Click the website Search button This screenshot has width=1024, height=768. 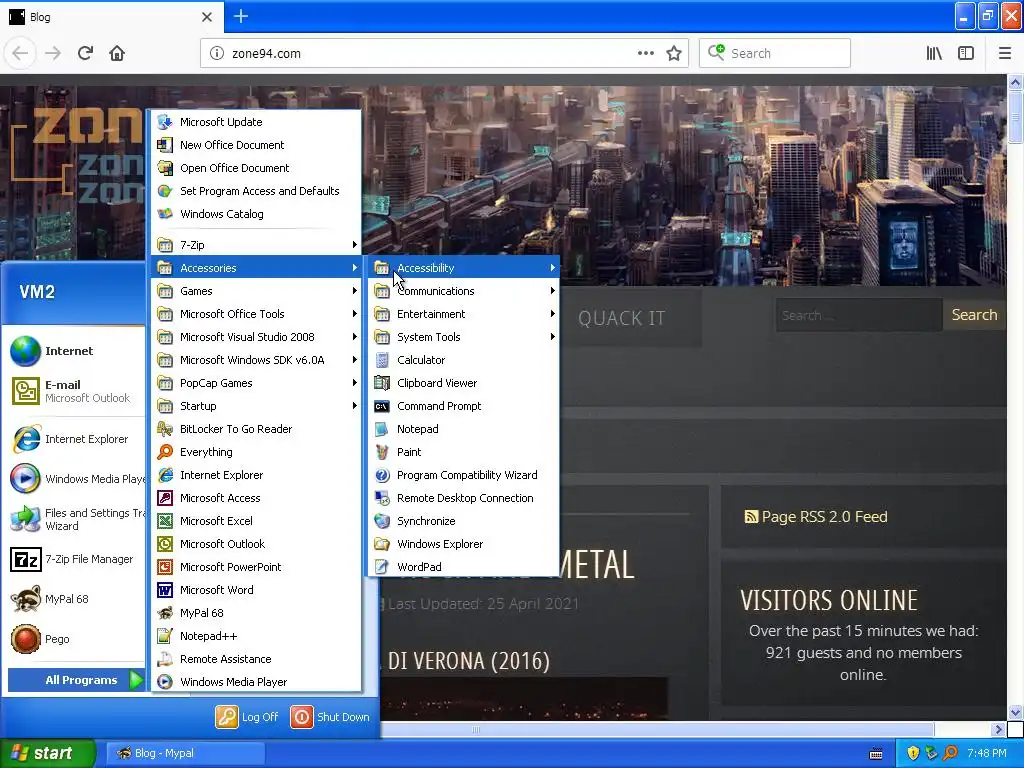pyautogui.click(x=974, y=315)
